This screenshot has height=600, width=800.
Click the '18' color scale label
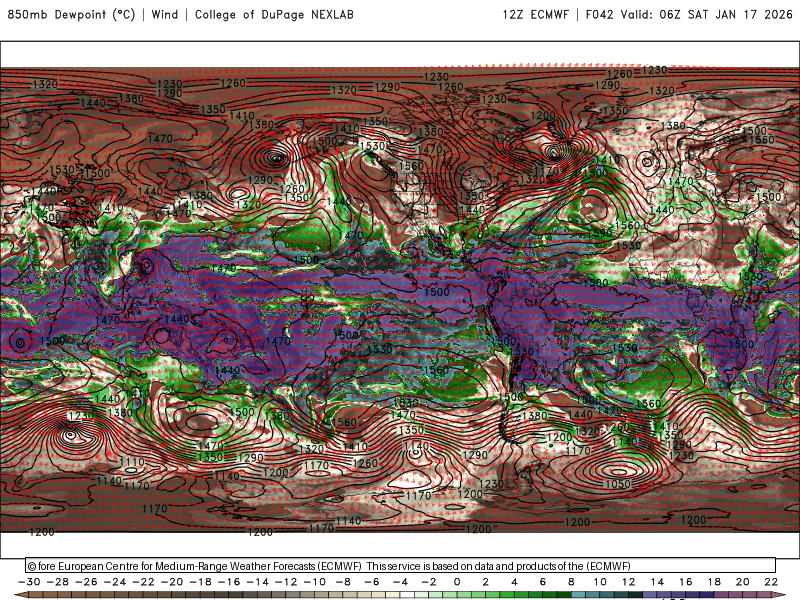714,582
